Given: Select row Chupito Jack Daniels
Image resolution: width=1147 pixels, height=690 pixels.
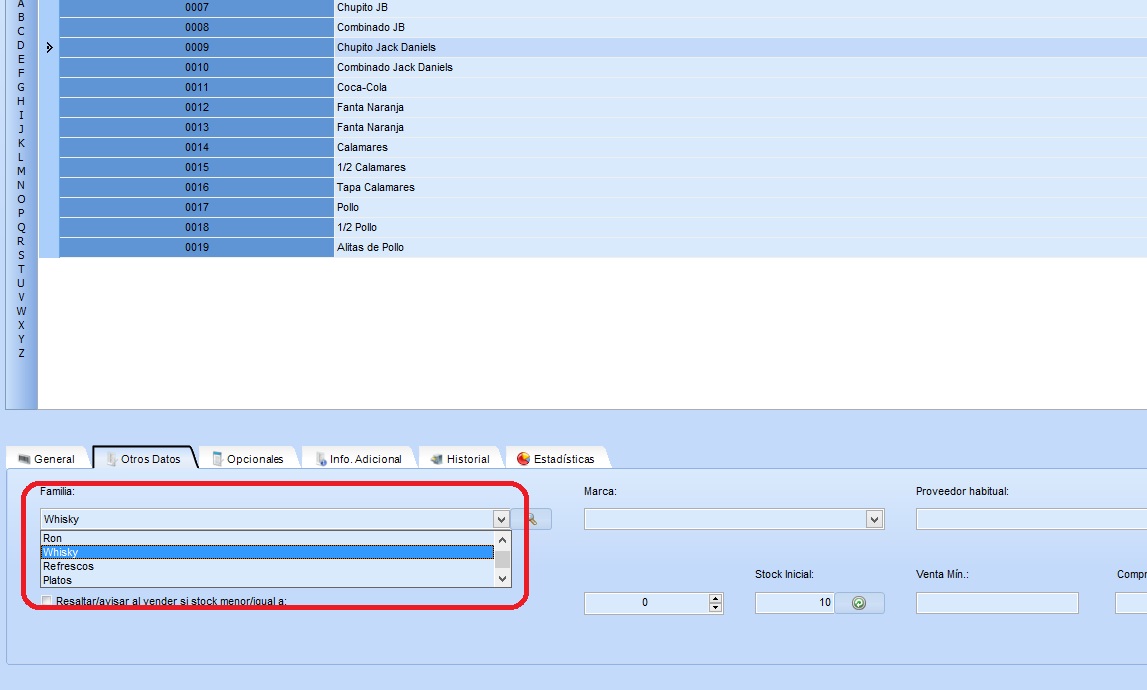Looking at the screenshot, I should click(x=603, y=48).
